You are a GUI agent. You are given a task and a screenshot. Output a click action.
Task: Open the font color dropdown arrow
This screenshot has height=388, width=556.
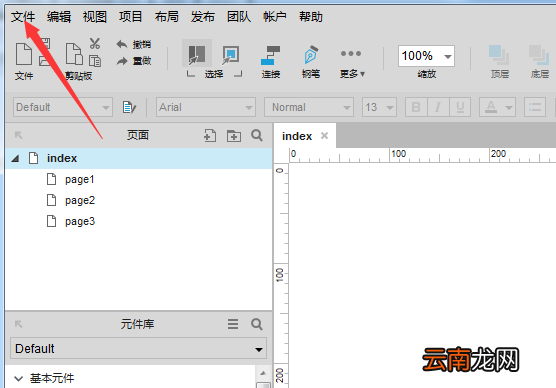tap(509, 107)
